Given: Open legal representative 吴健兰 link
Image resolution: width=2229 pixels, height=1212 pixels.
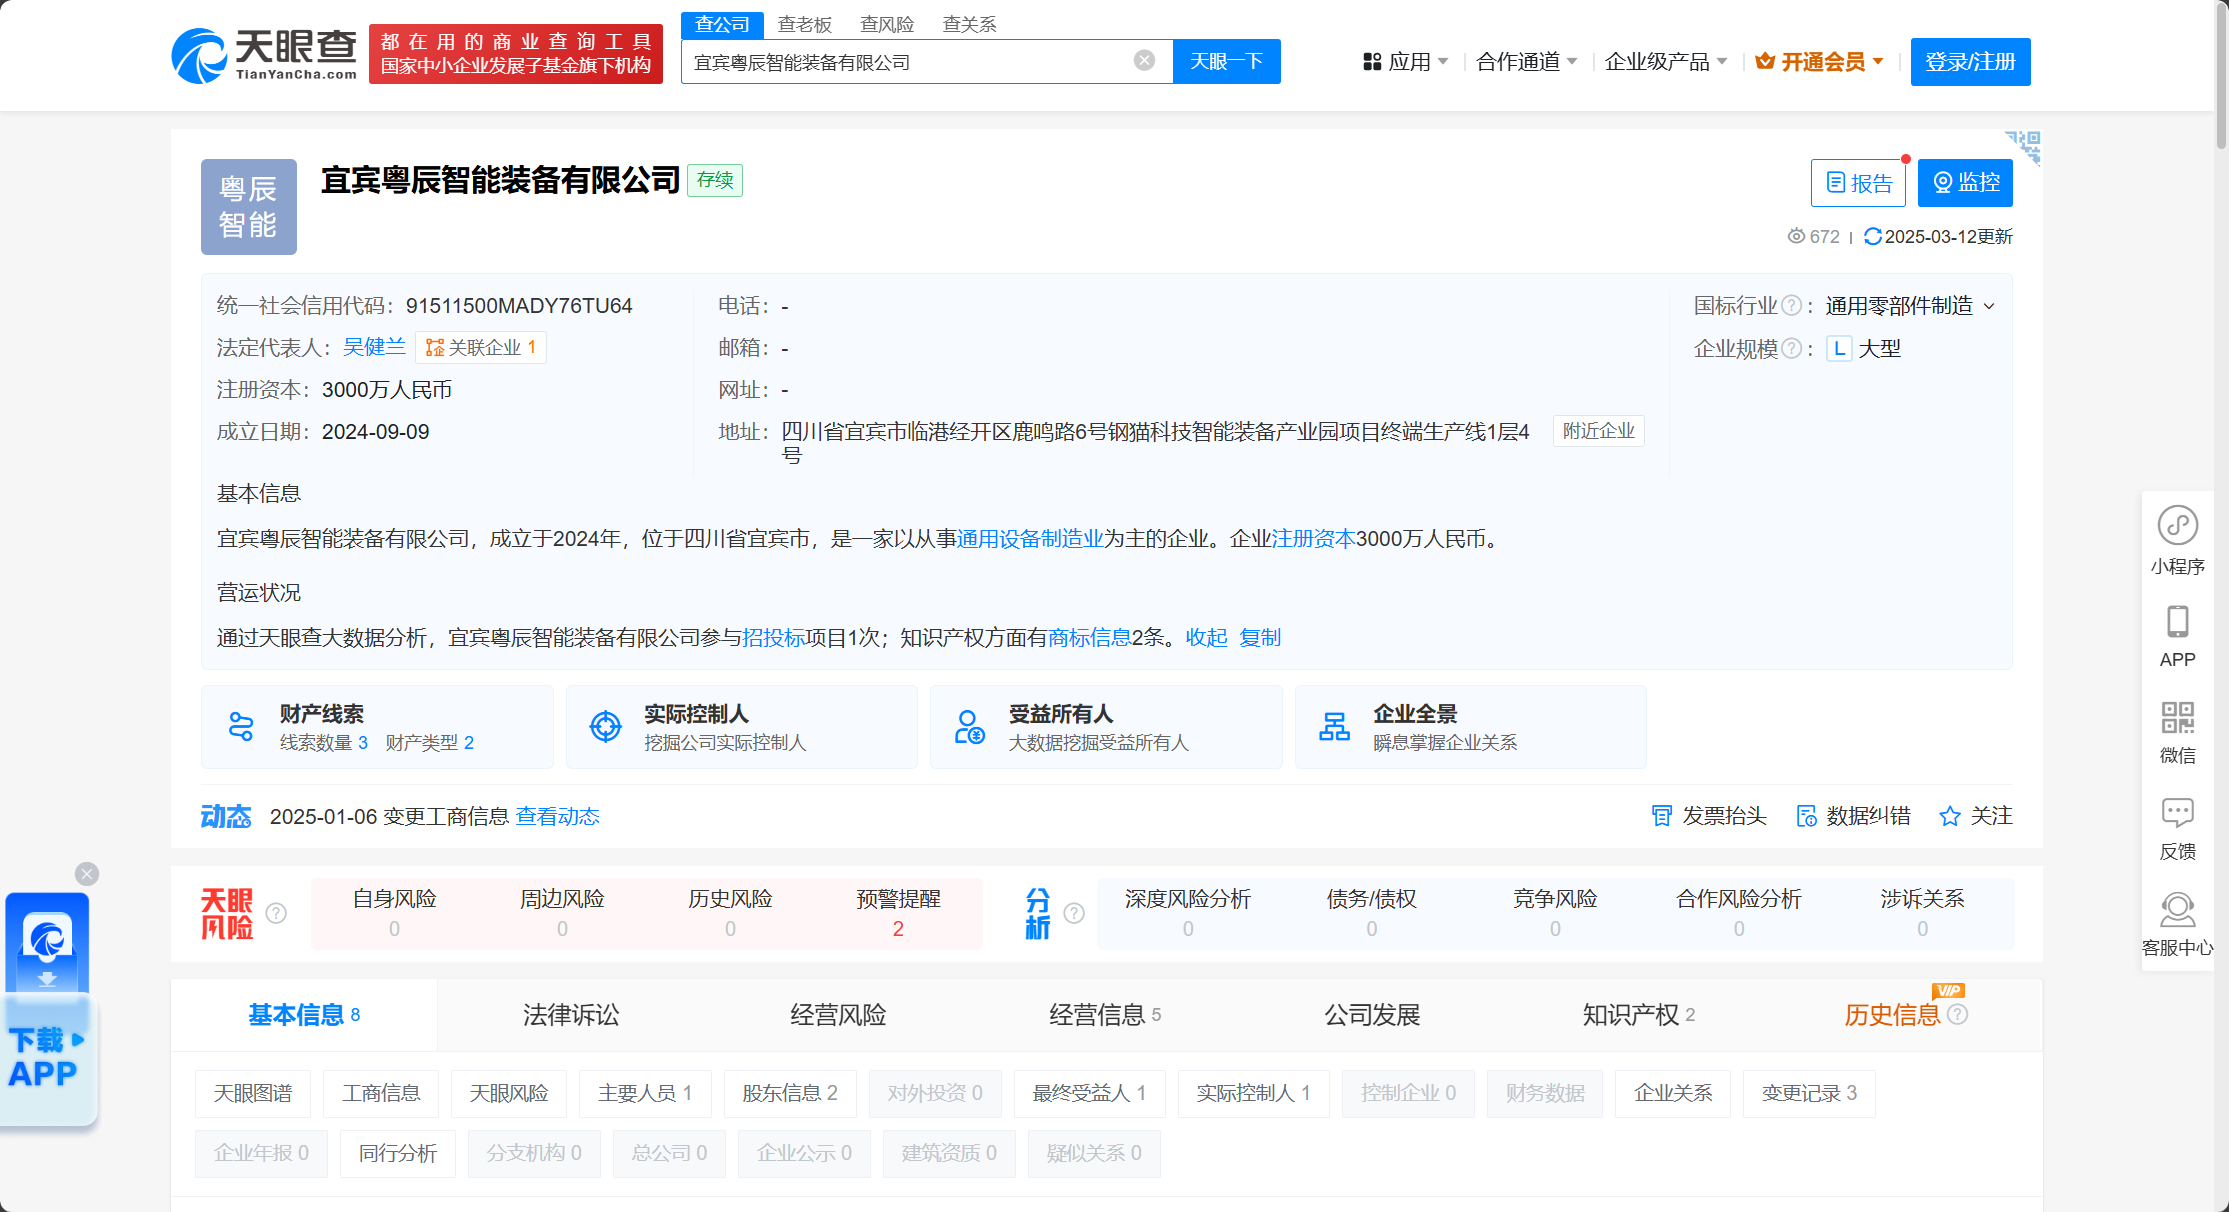Looking at the screenshot, I should click(374, 347).
